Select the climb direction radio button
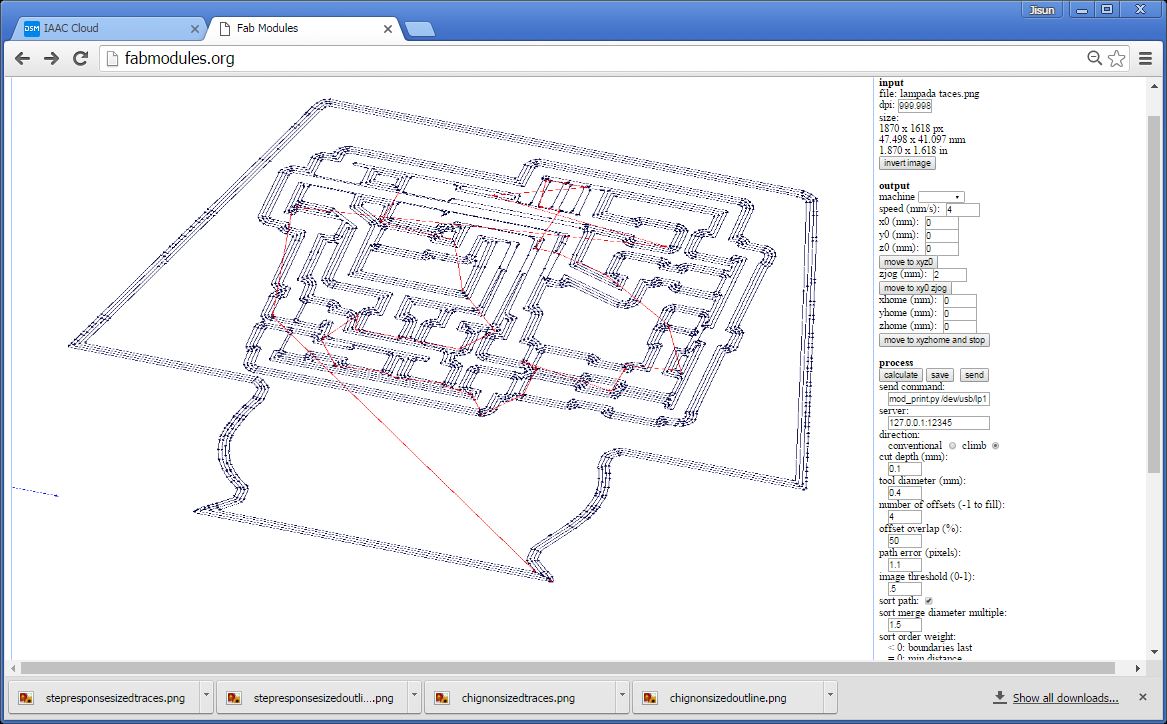The image size is (1167, 724). click(x=996, y=446)
